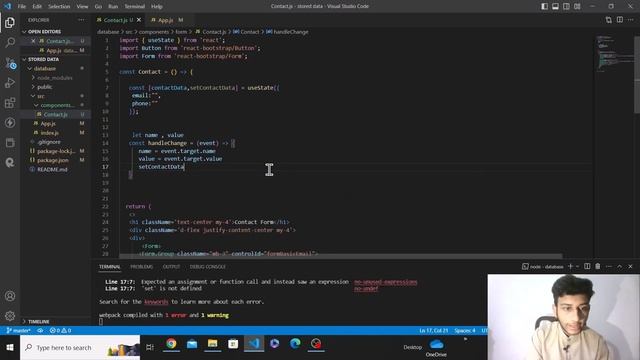
Task: Switch to the Output panel tab
Action: tap(171, 267)
